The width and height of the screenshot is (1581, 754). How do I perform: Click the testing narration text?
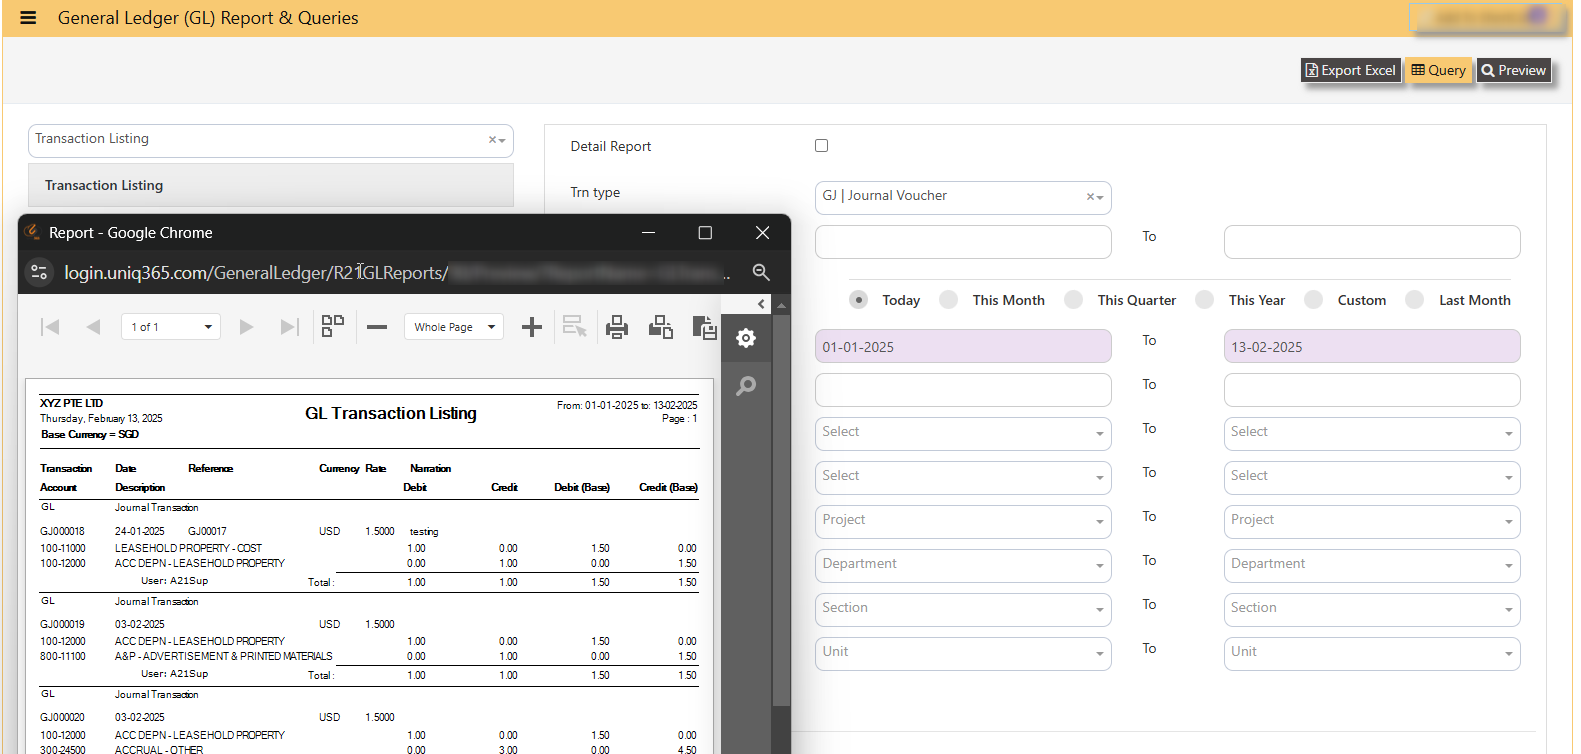point(424,531)
